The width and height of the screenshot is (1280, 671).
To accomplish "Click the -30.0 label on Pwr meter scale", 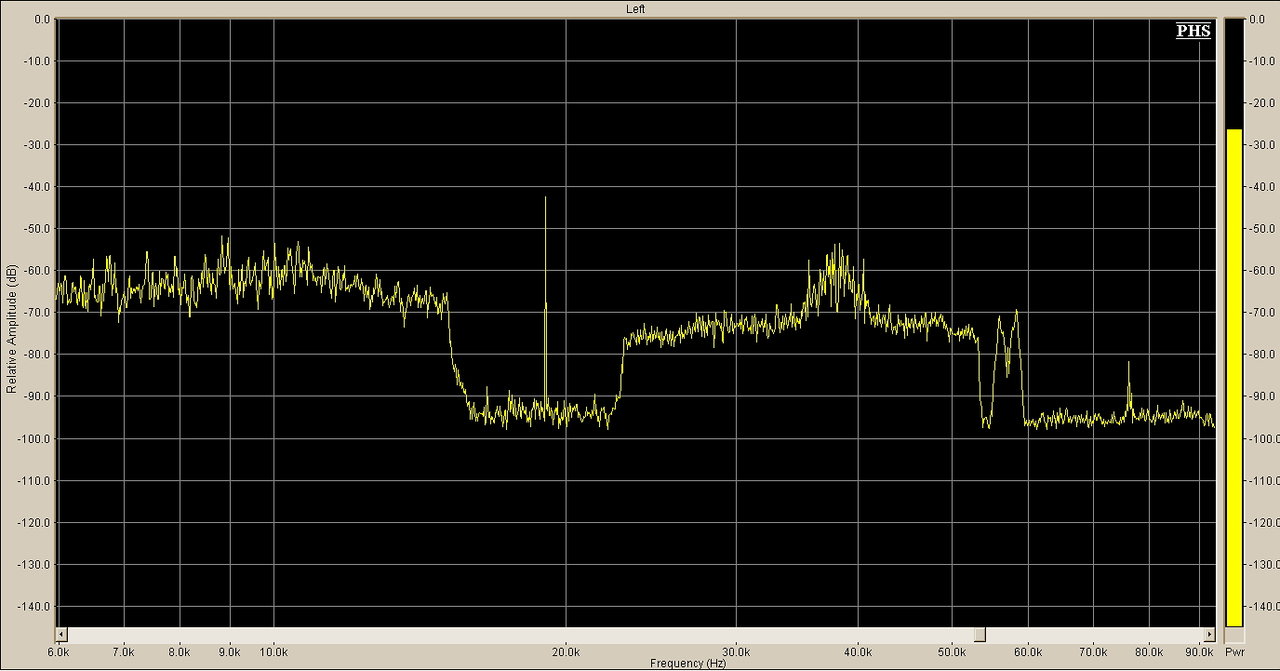I will pos(1262,145).
